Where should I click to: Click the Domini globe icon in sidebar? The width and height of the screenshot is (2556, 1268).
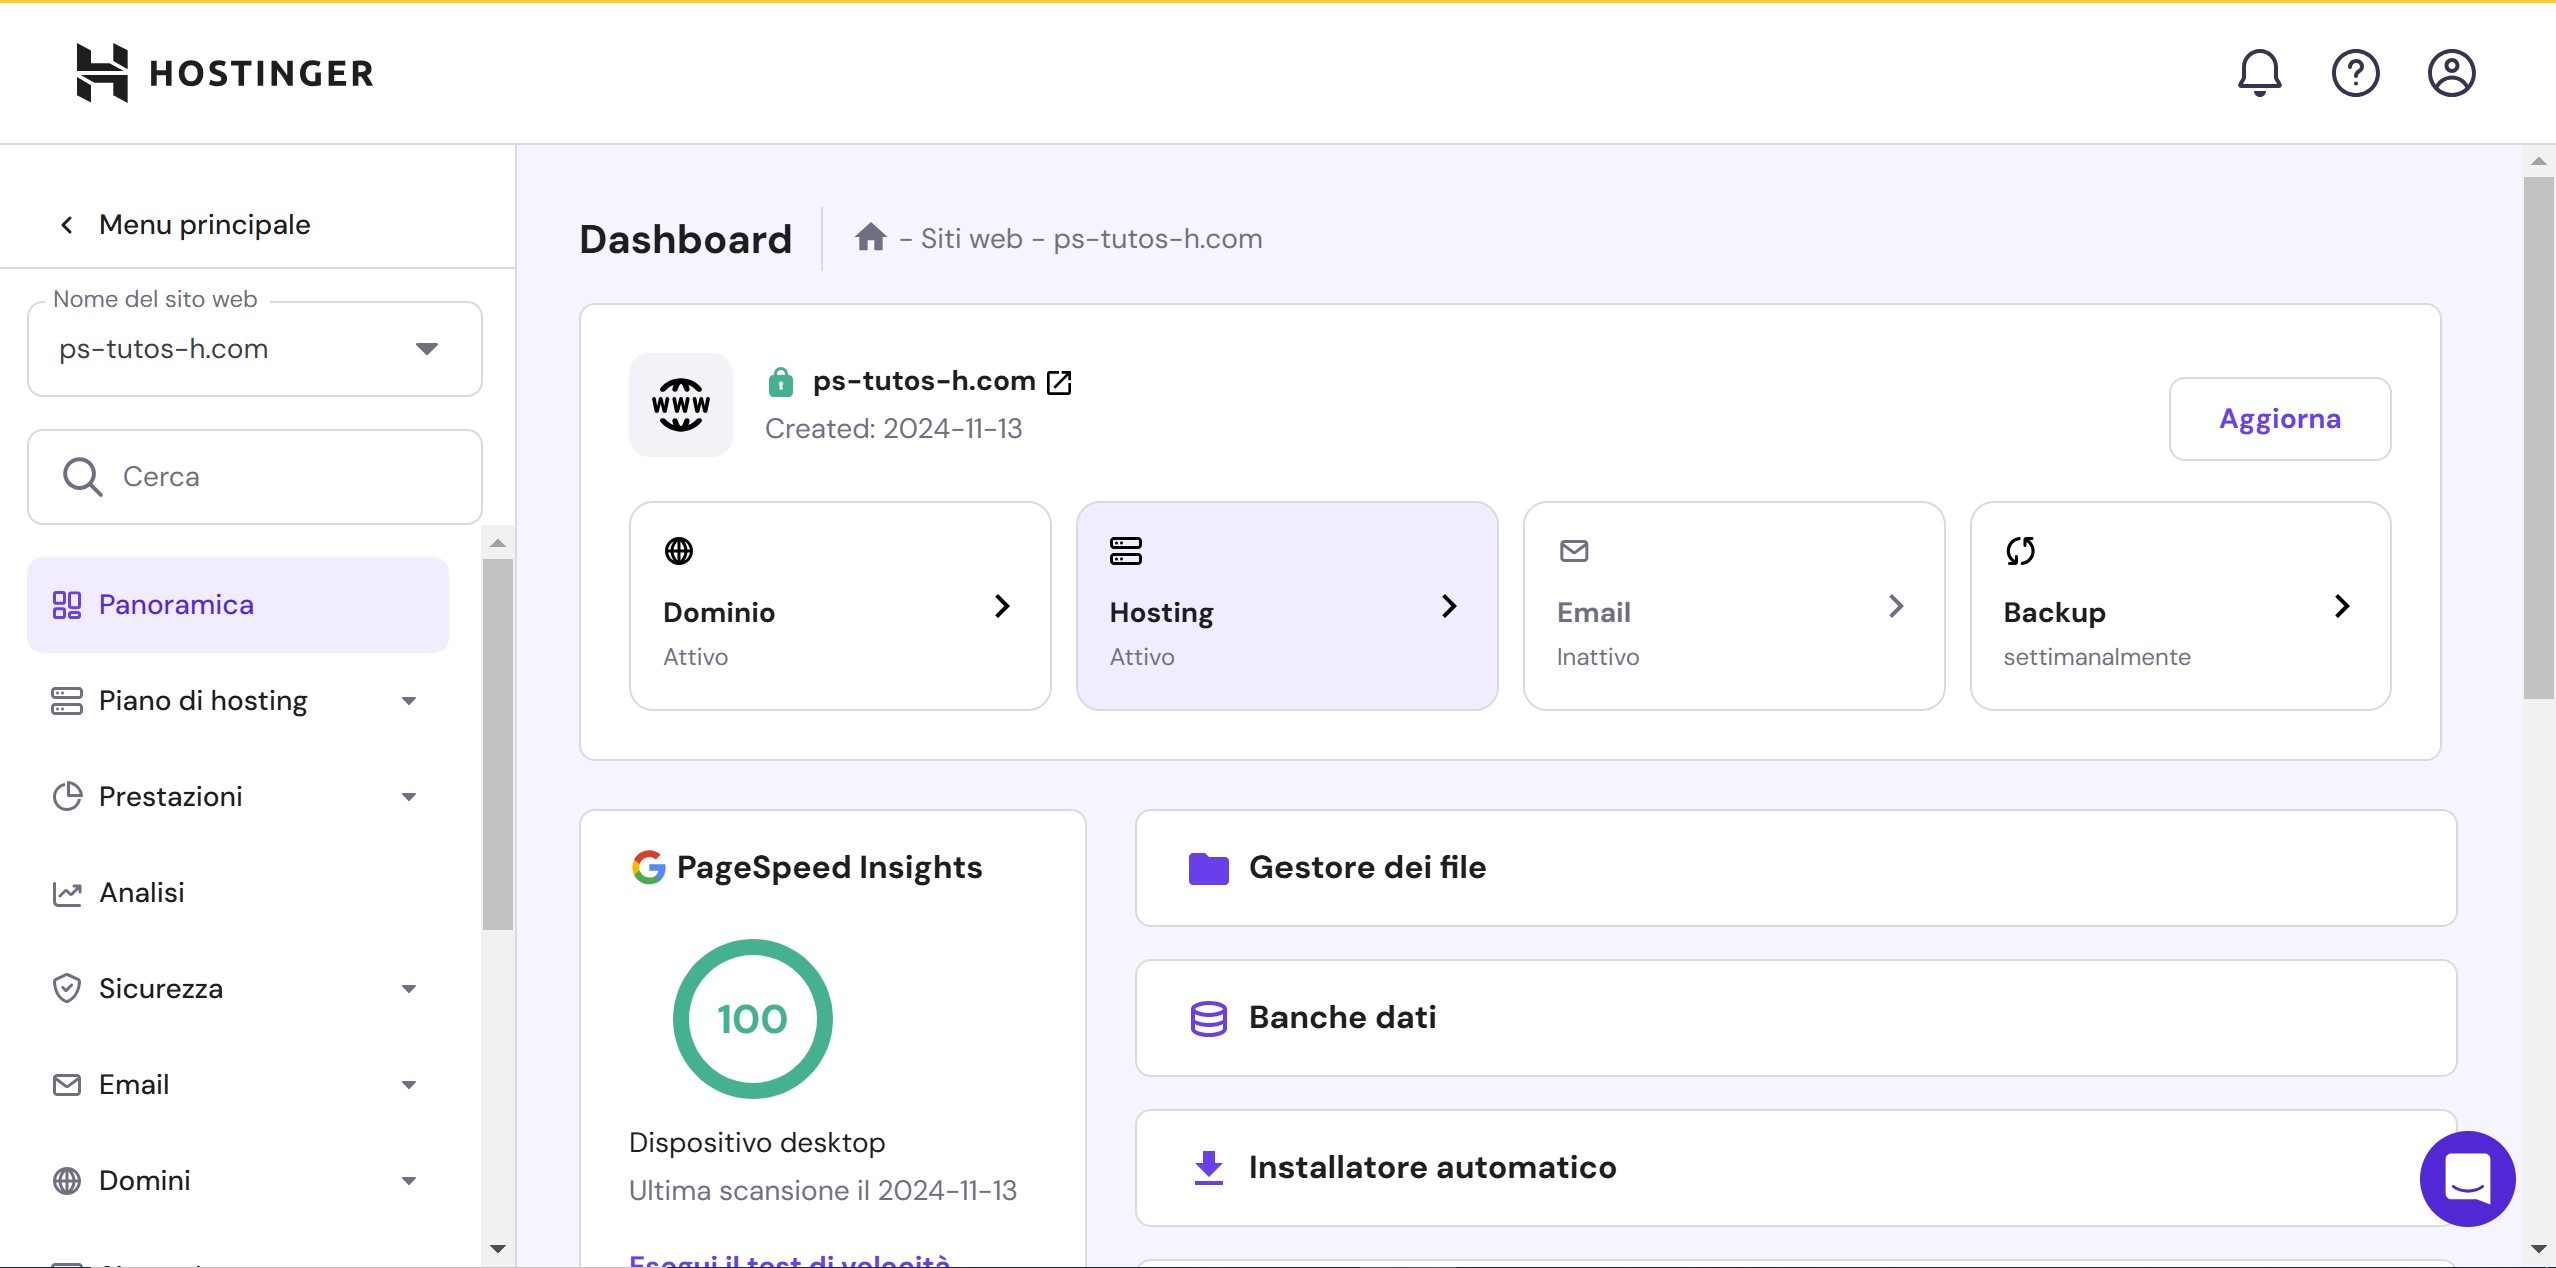tap(67, 1181)
